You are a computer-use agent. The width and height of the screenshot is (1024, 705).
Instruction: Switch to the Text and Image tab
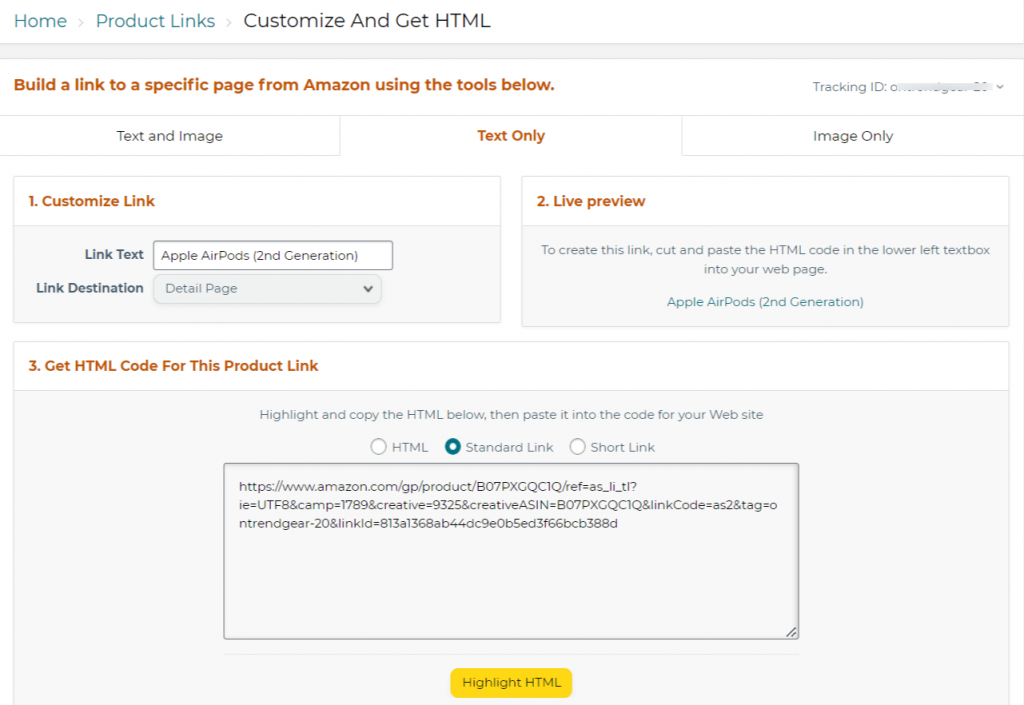coord(170,136)
